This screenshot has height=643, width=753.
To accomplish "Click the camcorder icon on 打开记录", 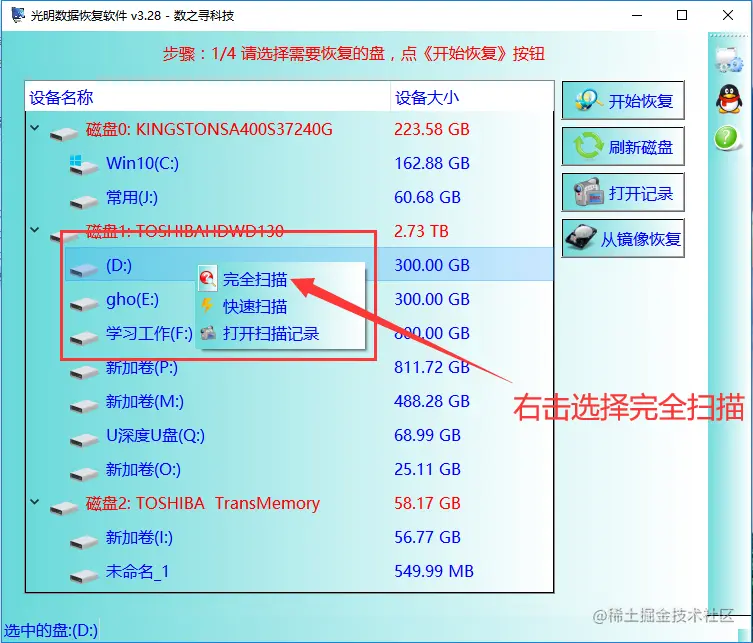I will click(x=589, y=192).
